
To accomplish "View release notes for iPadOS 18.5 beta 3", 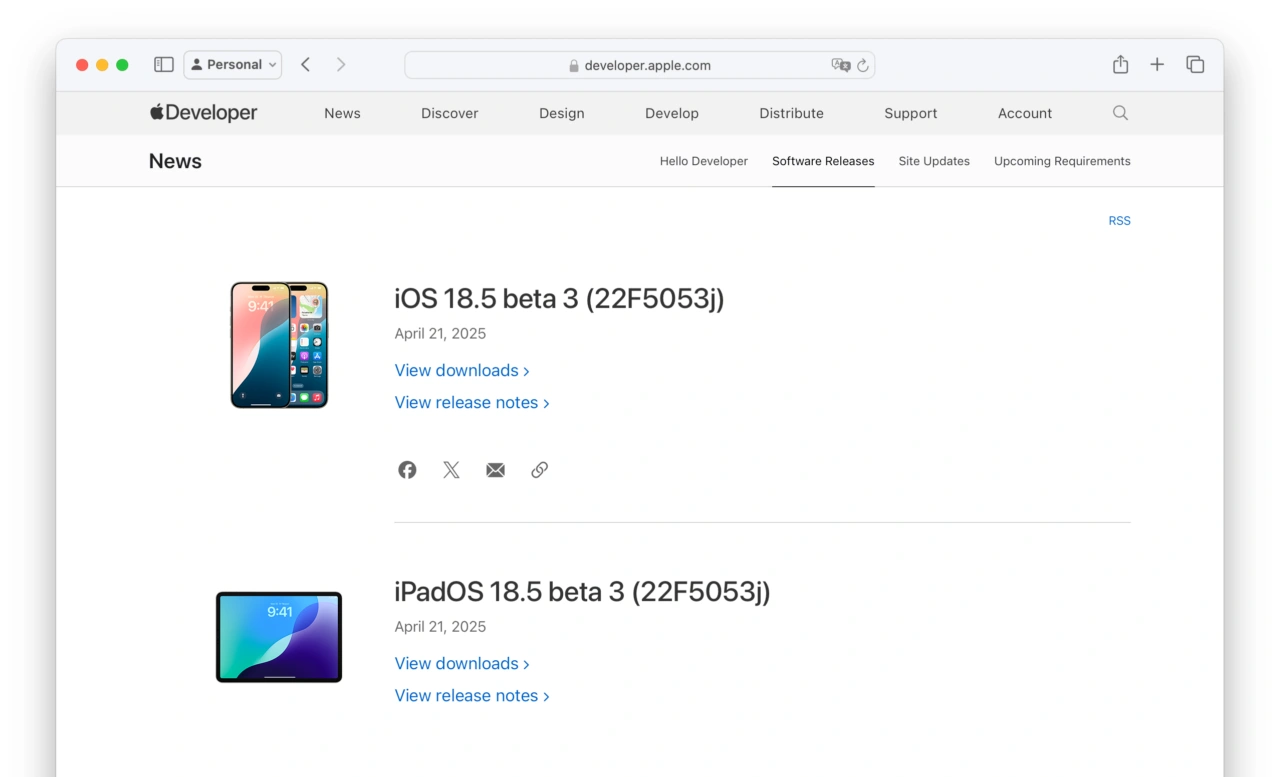I will [x=471, y=696].
